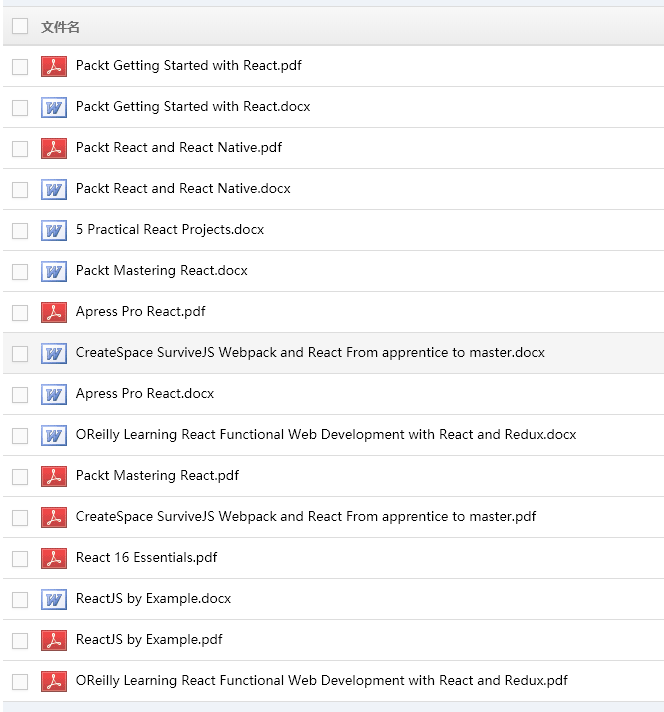Click the PDF icon for ReactJS by Example.pdf
Screen dimensions: 664x712
click(53, 640)
